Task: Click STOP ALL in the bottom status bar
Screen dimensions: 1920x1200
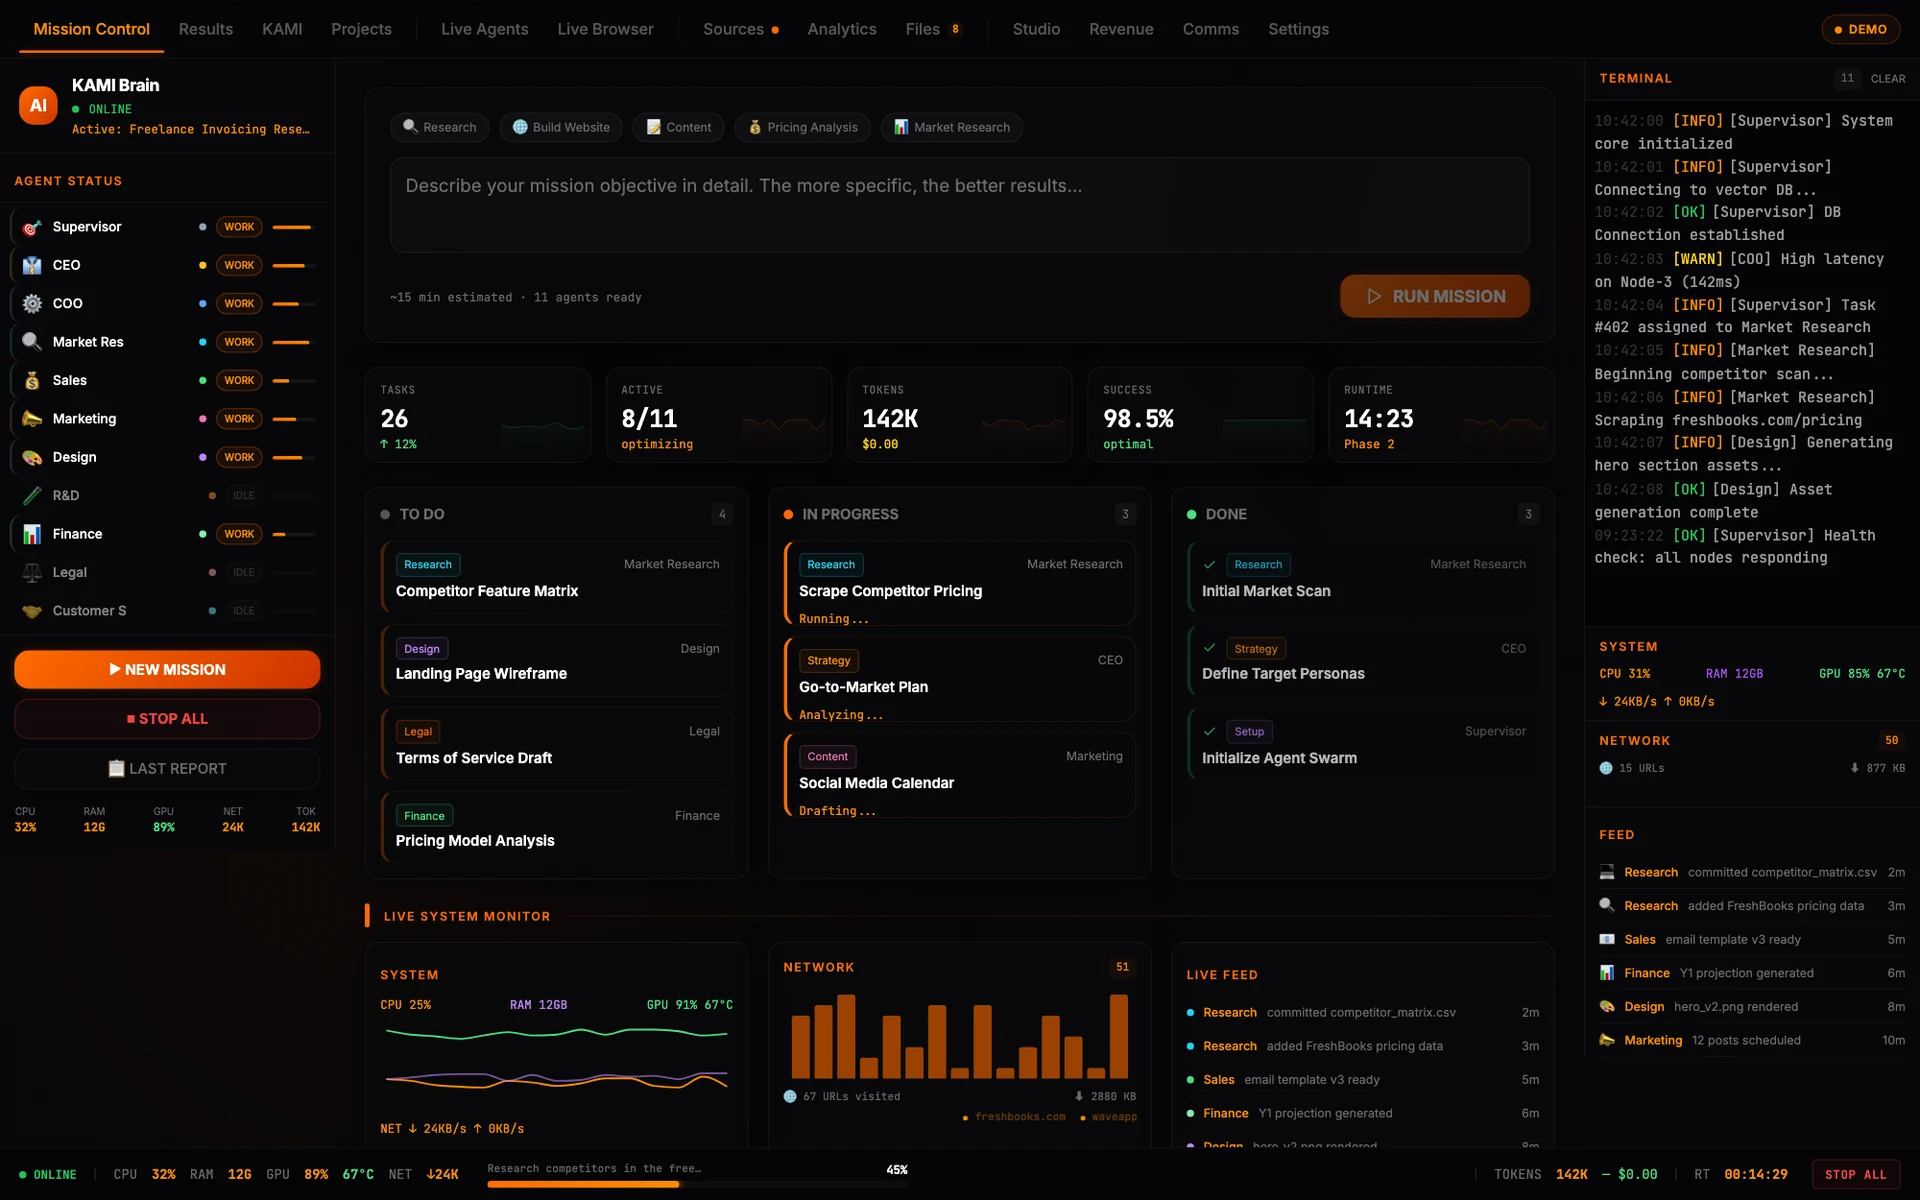Action: click(x=1855, y=1174)
